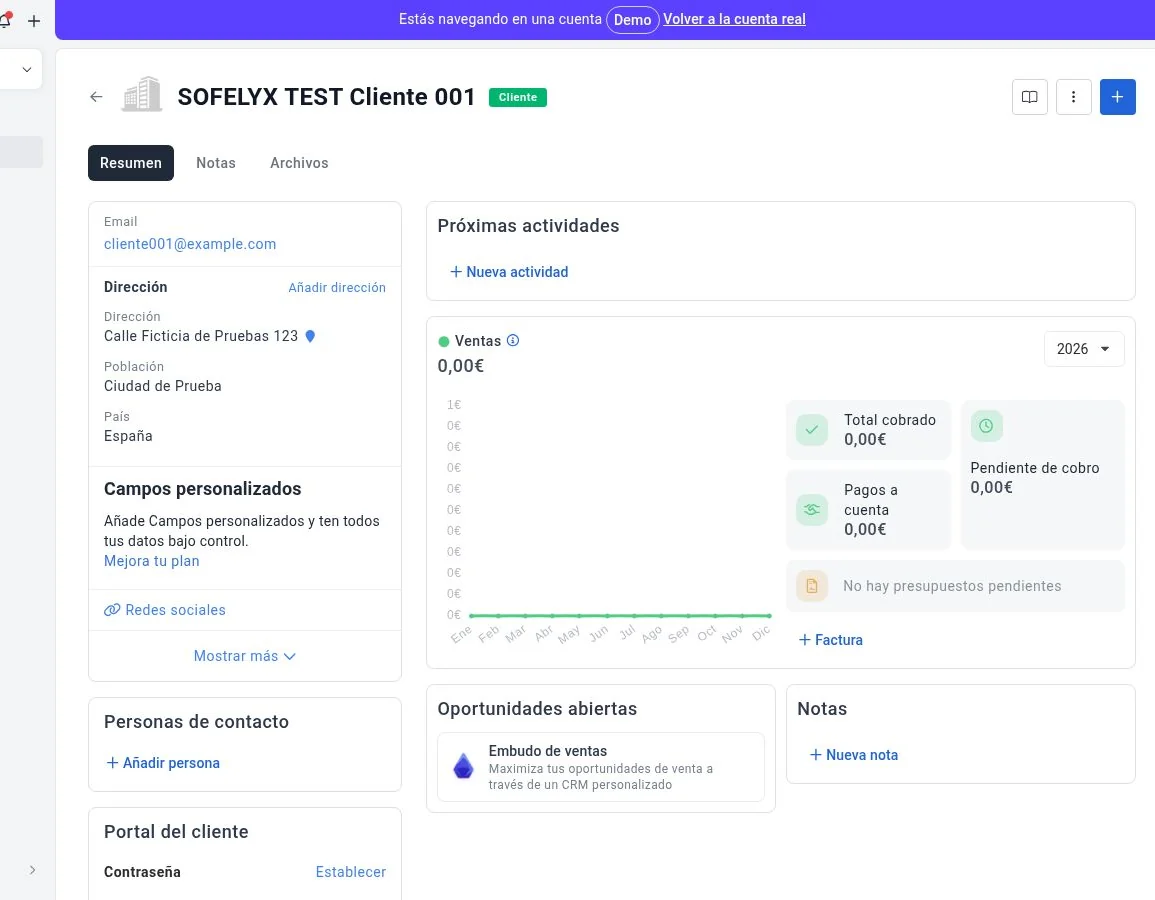This screenshot has width=1155, height=900.
Task: Click the Ene label on sales chart
Action: point(461,635)
